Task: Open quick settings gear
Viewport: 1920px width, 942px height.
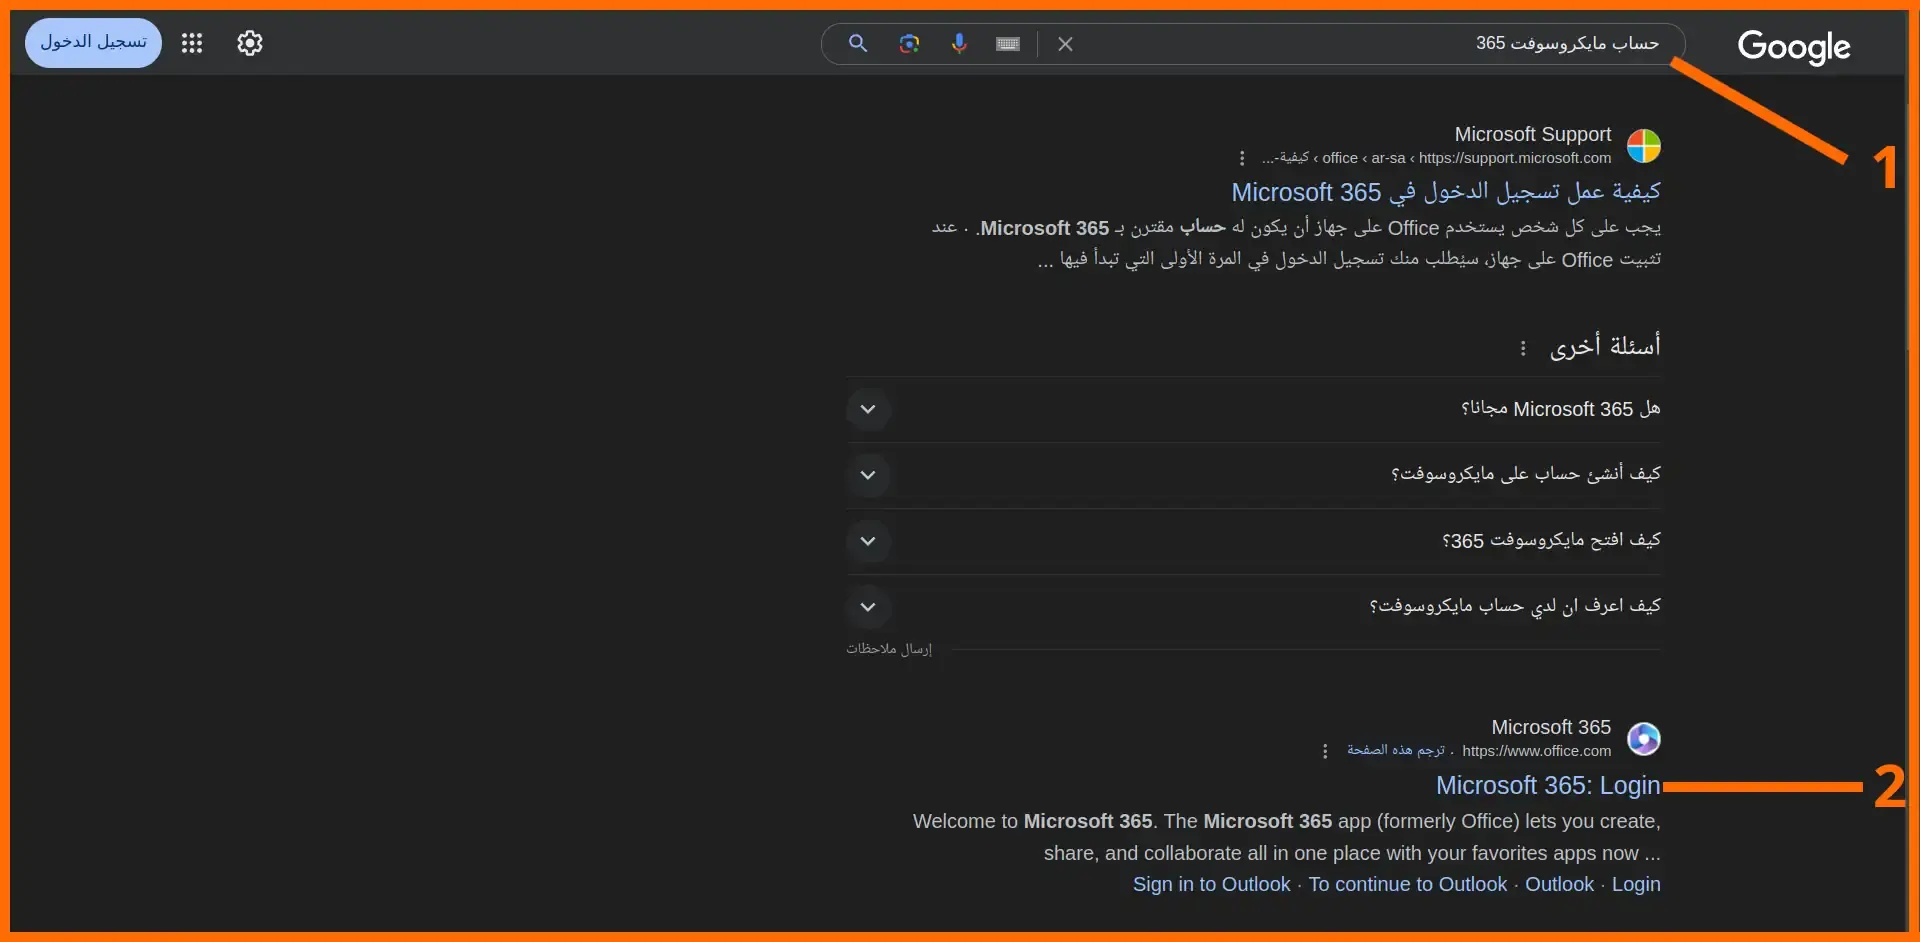Action: coord(250,43)
